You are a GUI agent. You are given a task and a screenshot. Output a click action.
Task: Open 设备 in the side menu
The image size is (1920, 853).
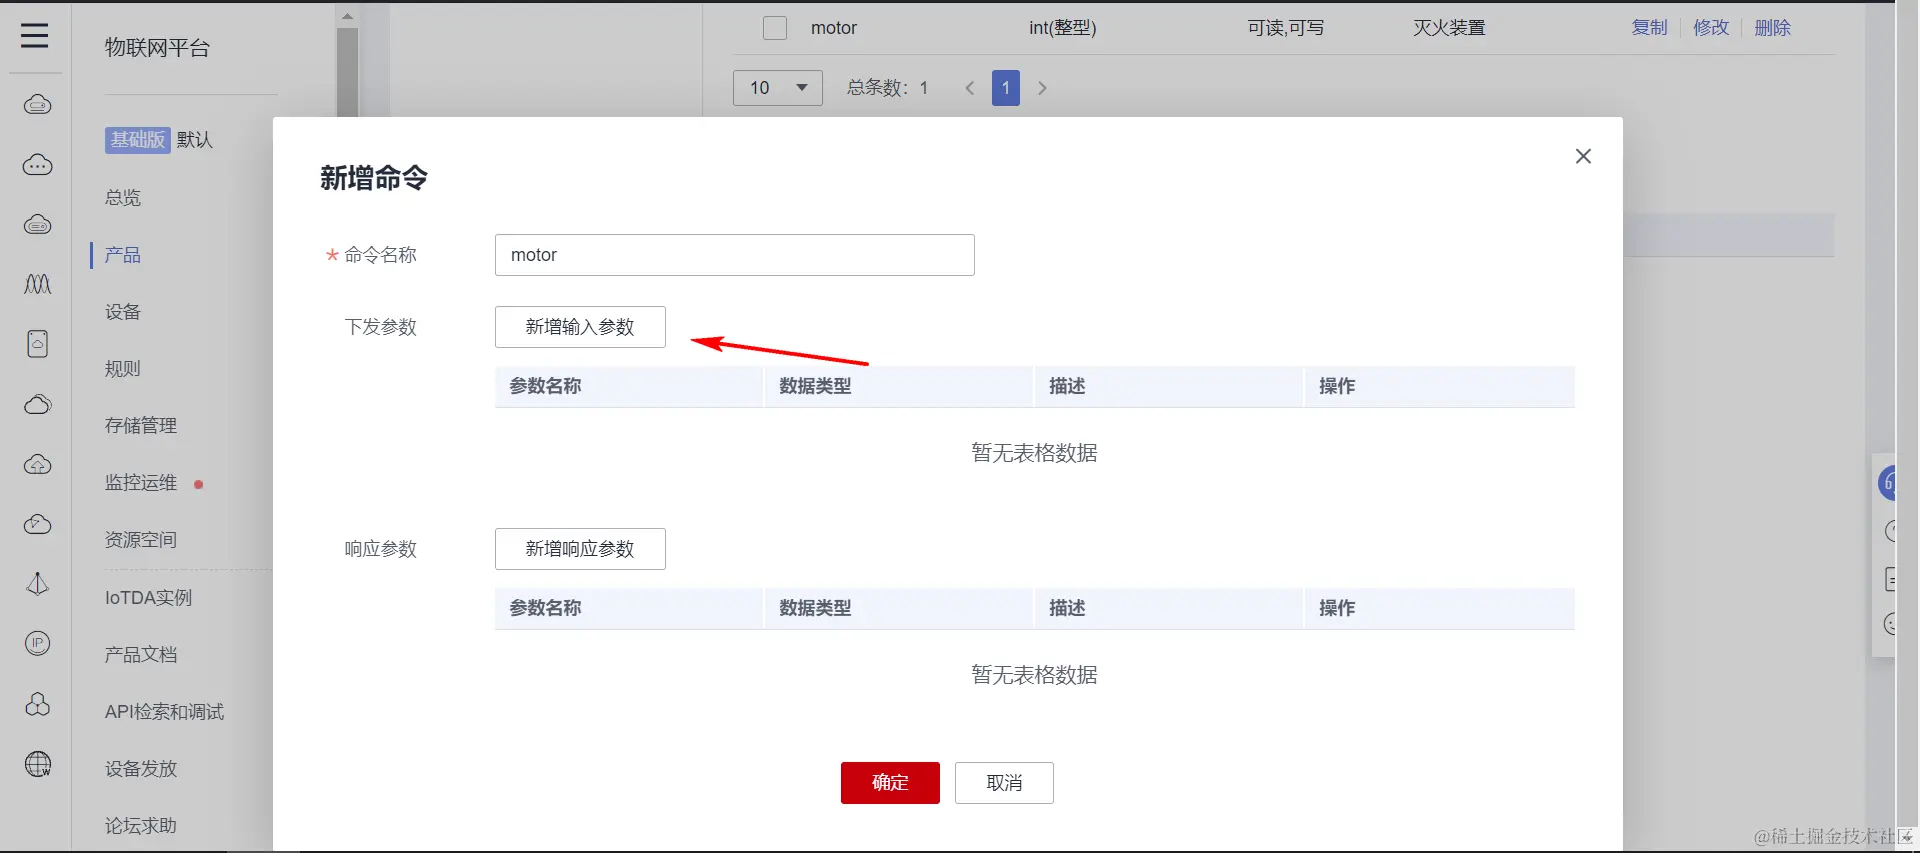pos(123,312)
